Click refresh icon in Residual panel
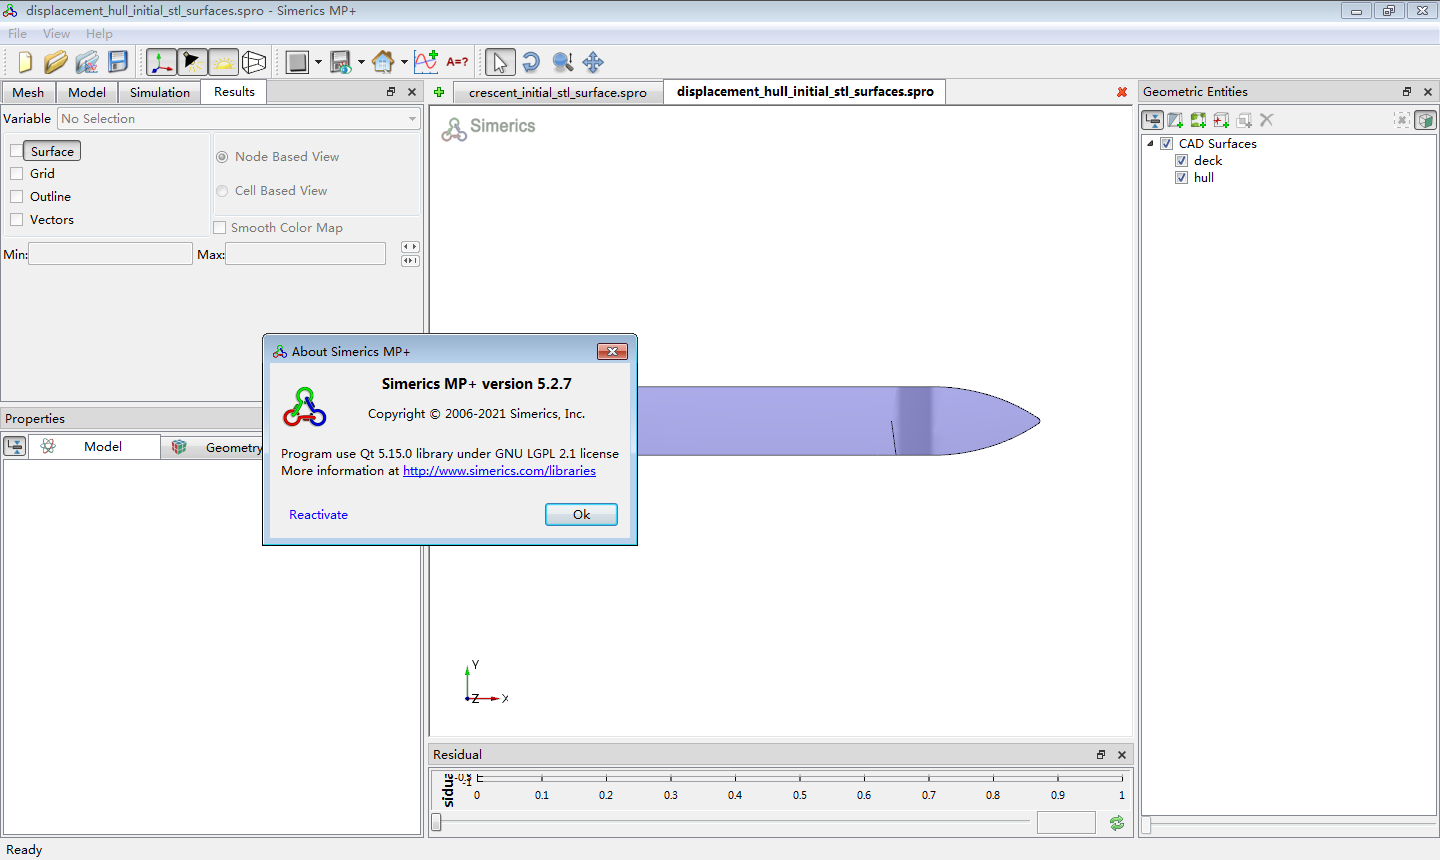The image size is (1440, 860). [1117, 823]
